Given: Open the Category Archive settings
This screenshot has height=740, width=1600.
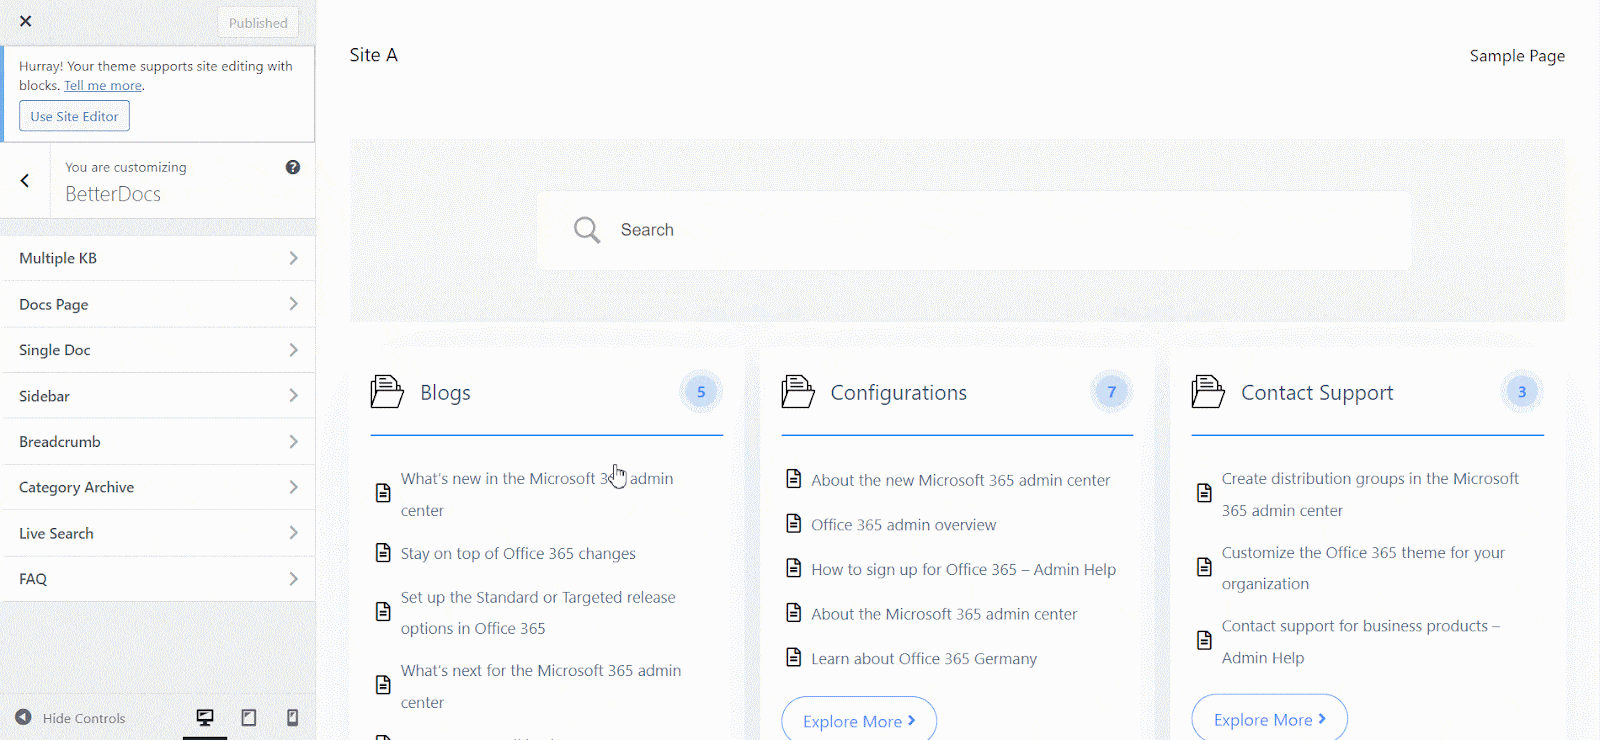Looking at the screenshot, I should (x=158, y=487).
